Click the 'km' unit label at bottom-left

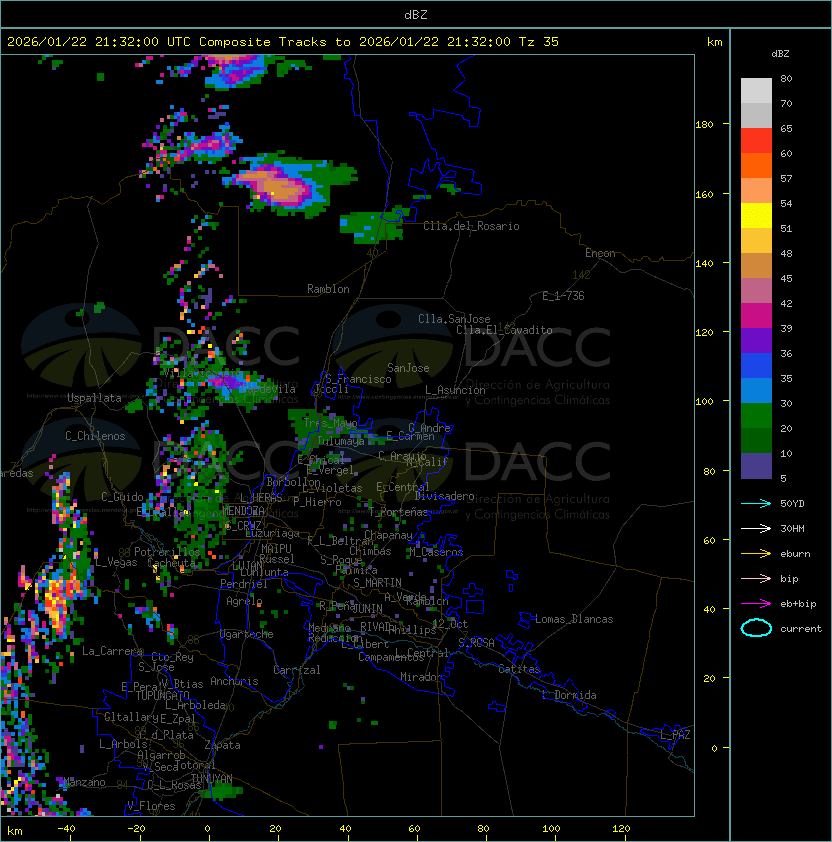tap(15, 831)
